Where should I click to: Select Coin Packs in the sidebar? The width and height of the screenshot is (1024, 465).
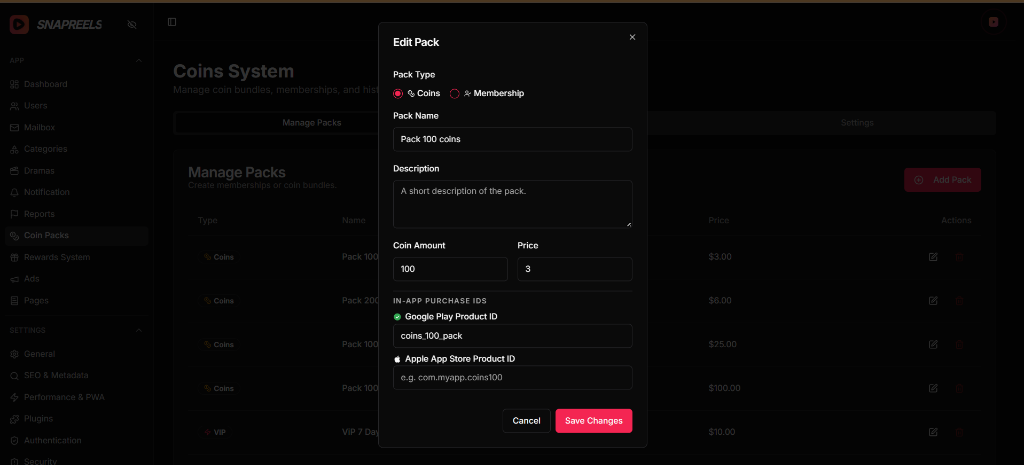(76, 235)
